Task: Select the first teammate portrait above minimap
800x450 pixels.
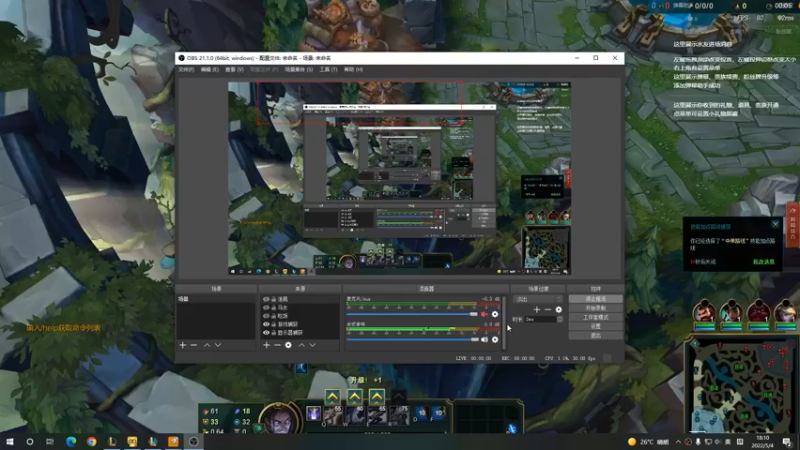Action: point(704,311)
